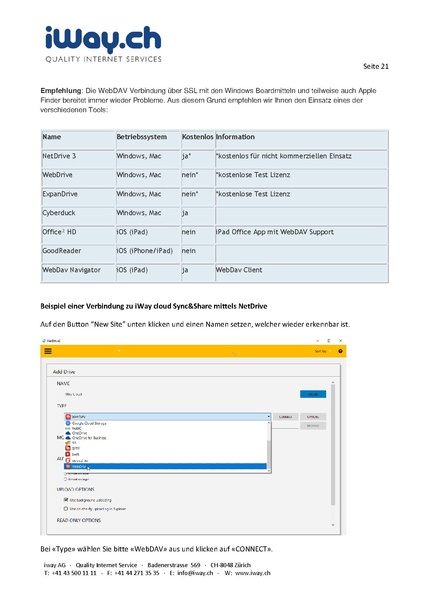The height and width of the screenshot is (600, 424).
Task: Open the www.iway.ch website link
Action: [253, 573]
